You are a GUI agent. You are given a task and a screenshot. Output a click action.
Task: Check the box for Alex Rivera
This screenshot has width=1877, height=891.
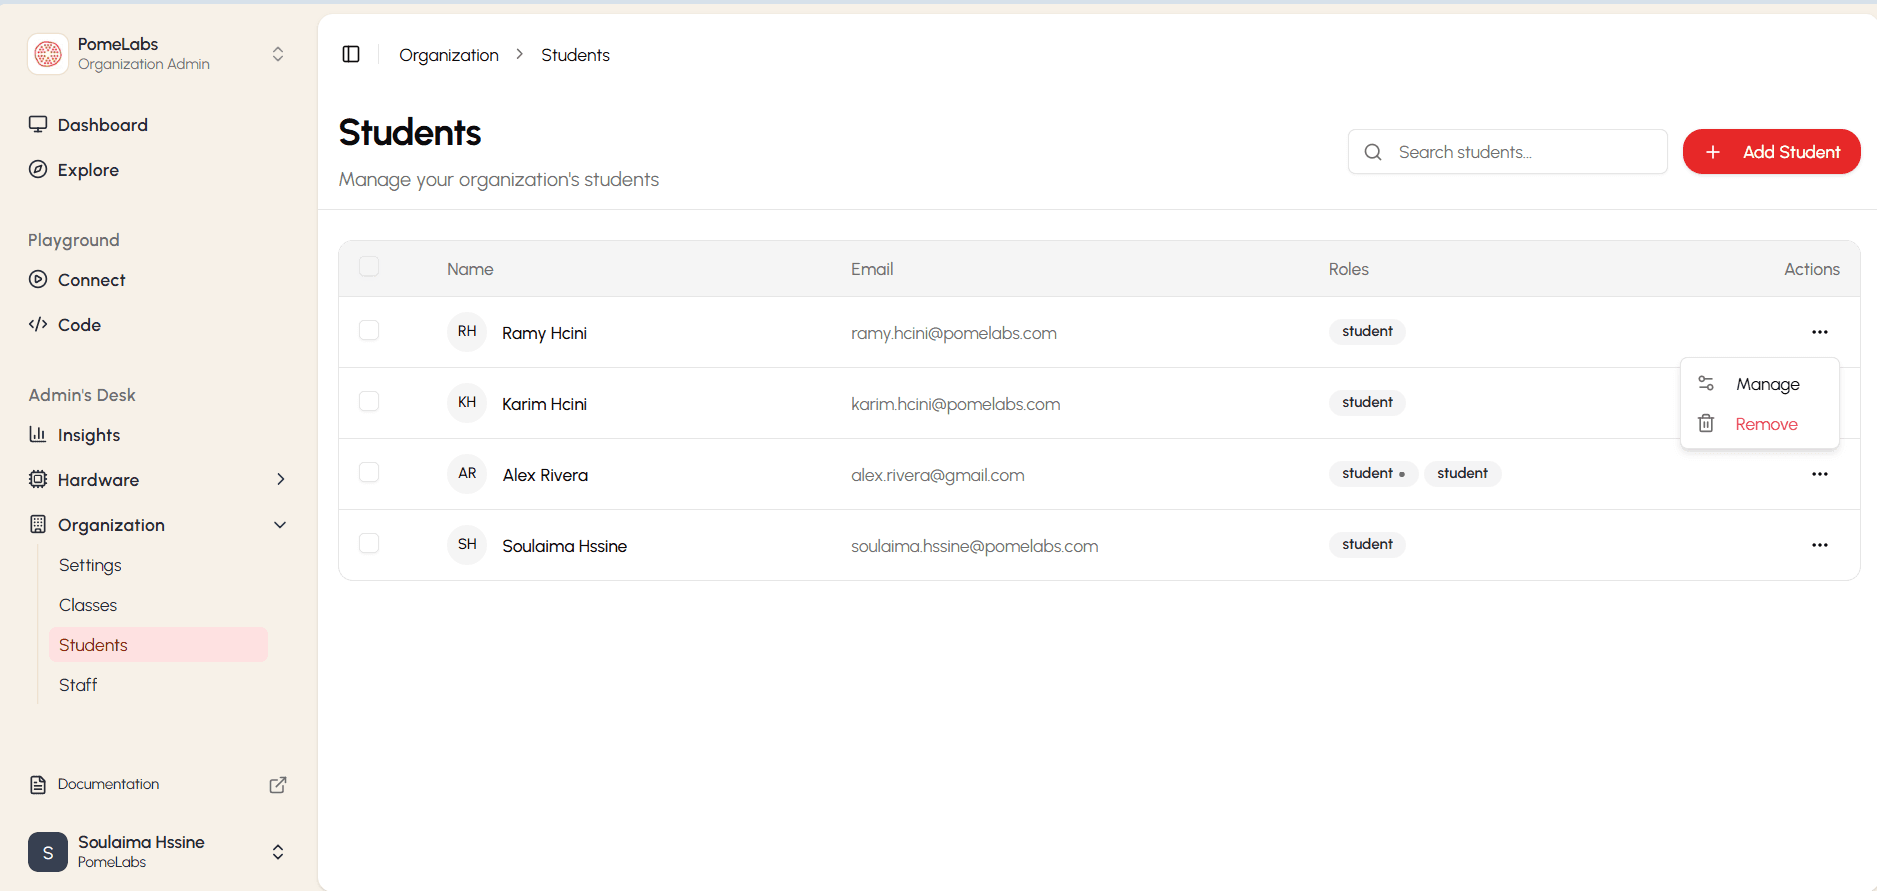point(369,472)
